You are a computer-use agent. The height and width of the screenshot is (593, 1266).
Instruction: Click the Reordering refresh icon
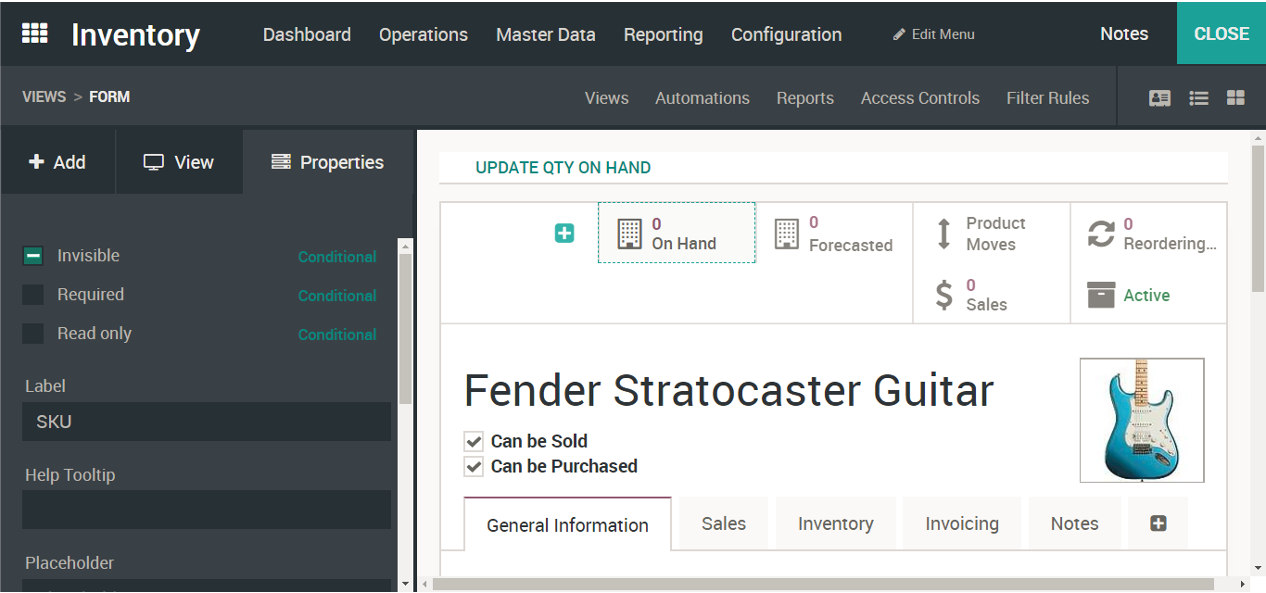click(x=1101, y=234)
